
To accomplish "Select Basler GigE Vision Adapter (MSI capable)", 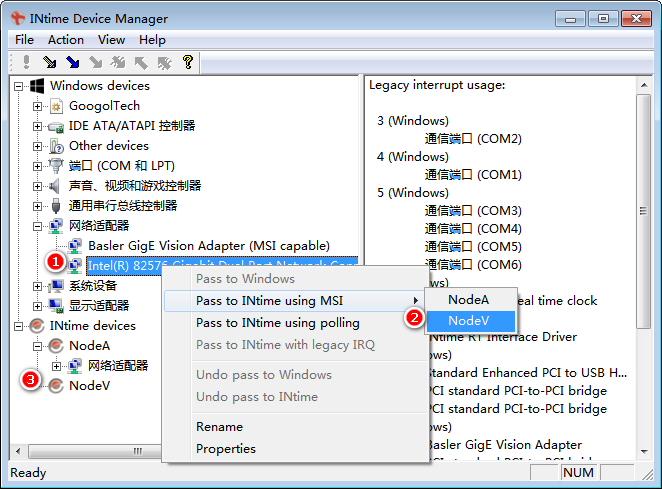I will click(209, 246).
